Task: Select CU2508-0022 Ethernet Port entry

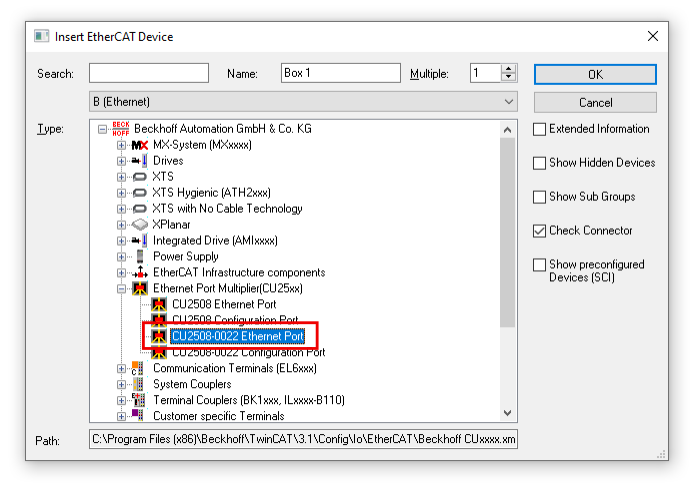Action: pos(237,336)
